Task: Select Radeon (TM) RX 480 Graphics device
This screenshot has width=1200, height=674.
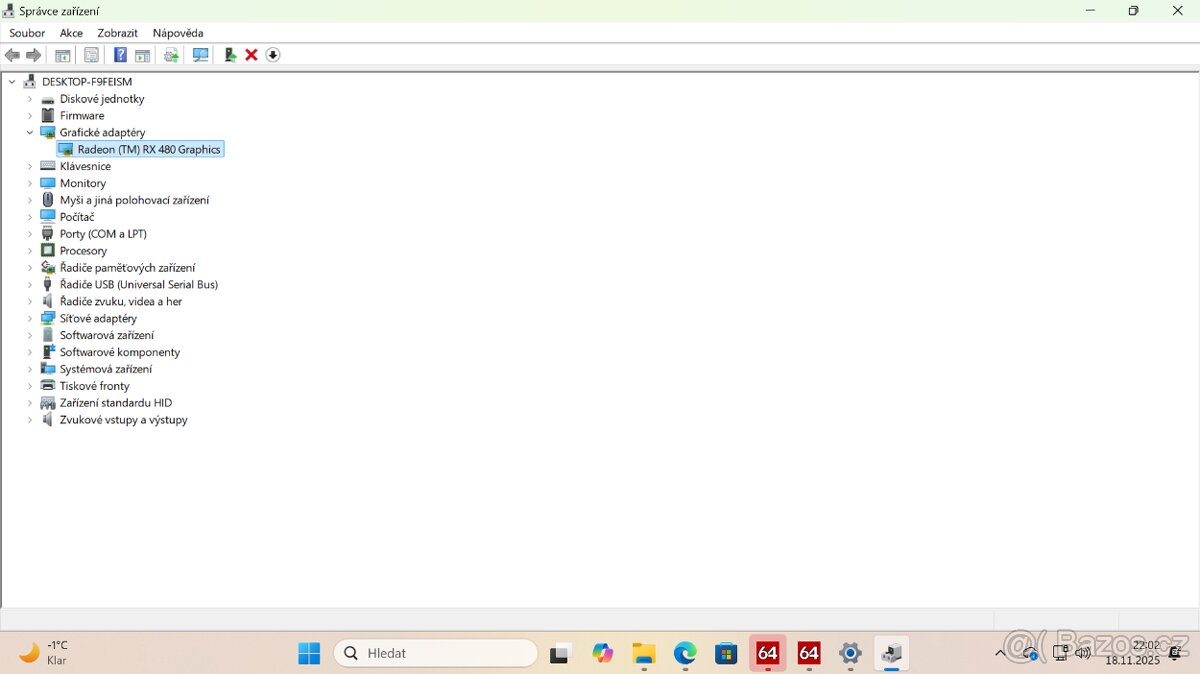Action: pyautogui.click(x=148, y=149)
